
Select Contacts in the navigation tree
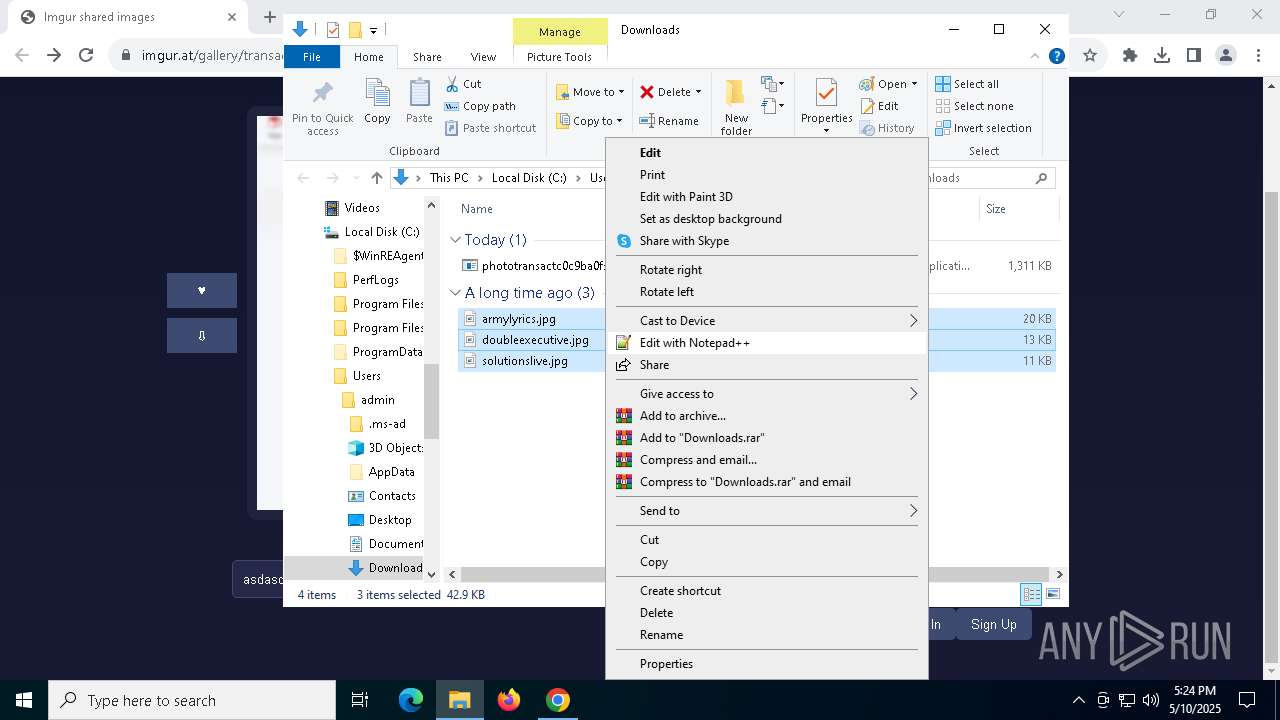[x=391, y=496]
